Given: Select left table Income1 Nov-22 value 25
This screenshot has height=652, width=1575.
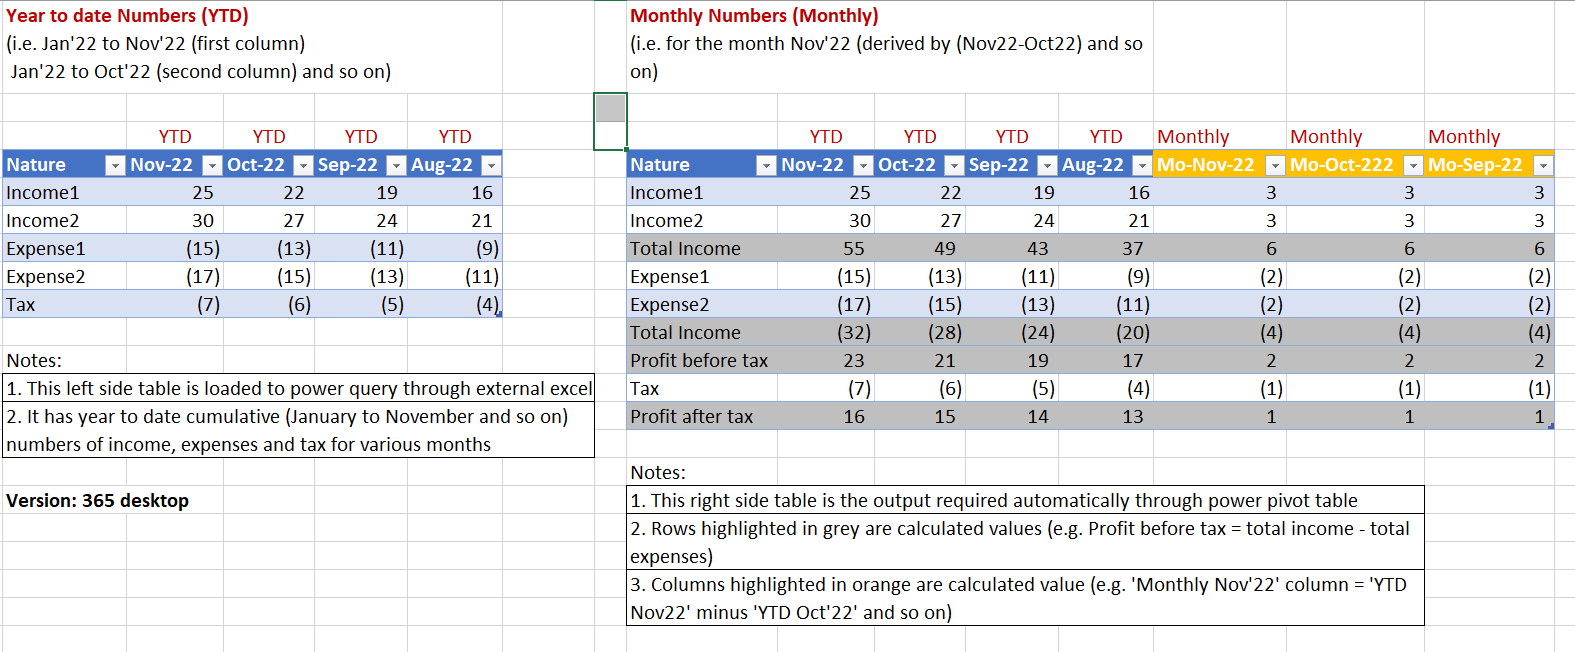Looking at the screenshot, I should pyautogui.click(x=203, y=193).
